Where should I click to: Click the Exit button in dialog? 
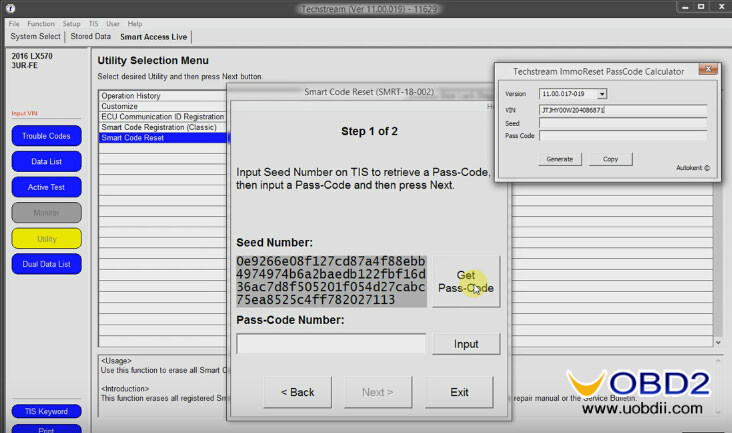coord(459,392)
